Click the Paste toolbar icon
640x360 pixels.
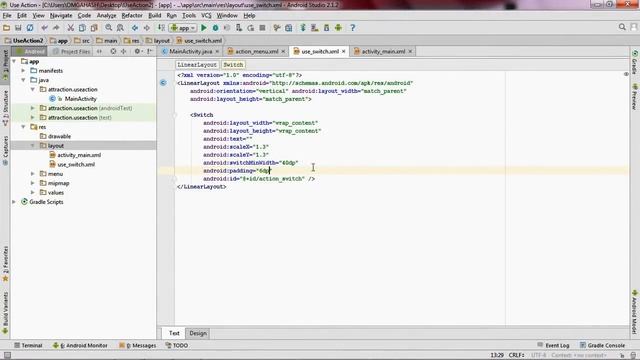tap(94, 28)
